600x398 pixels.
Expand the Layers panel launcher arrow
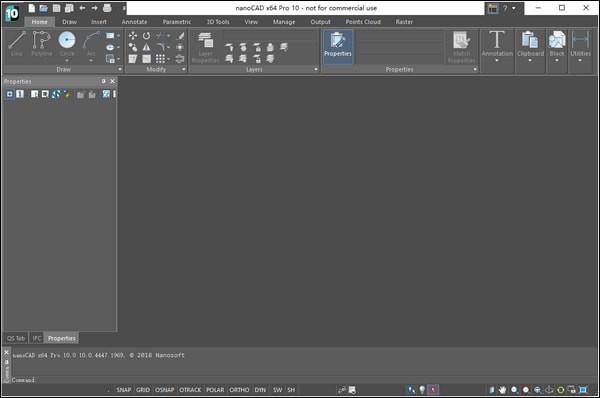[x=316, y=69]
